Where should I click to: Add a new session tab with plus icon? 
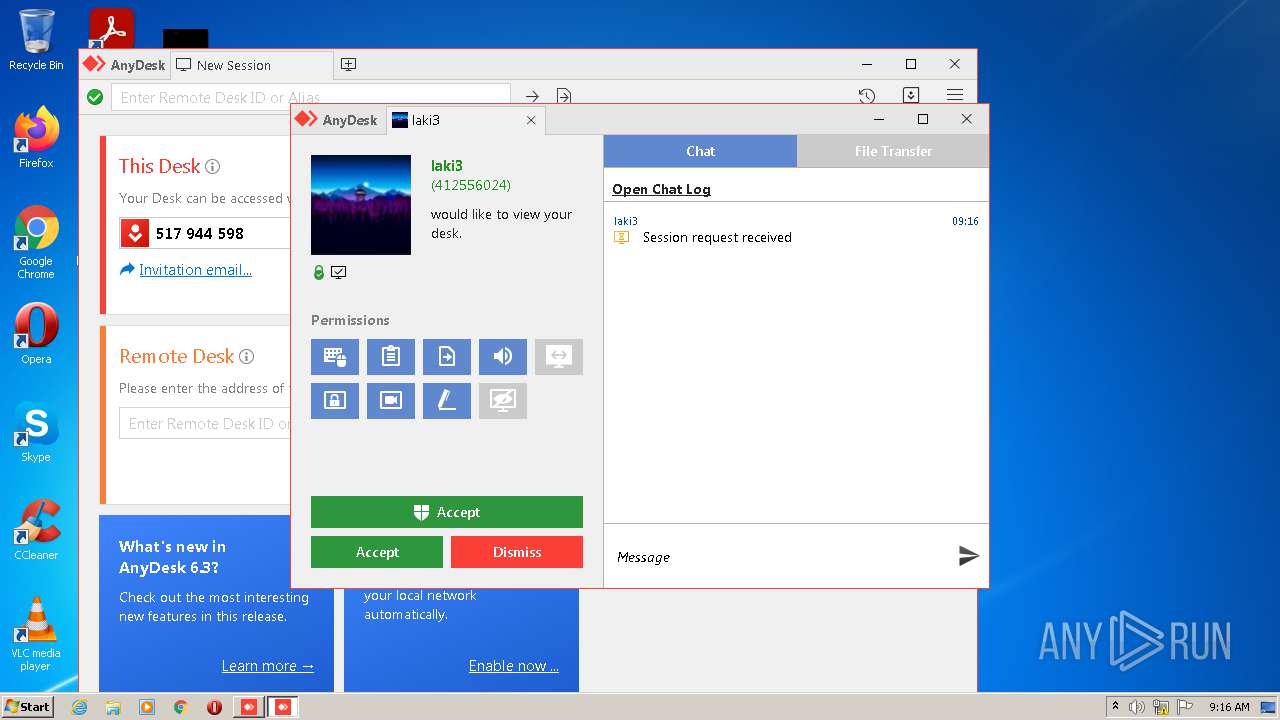pos(348,64)
